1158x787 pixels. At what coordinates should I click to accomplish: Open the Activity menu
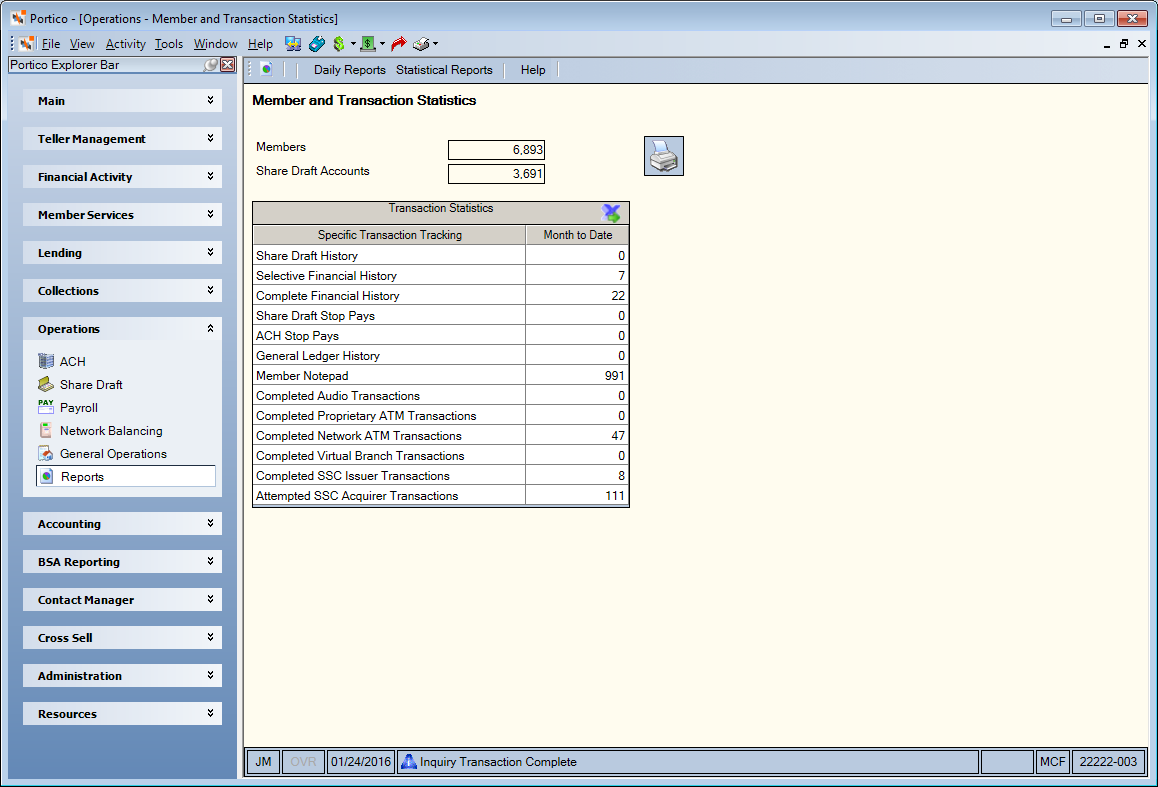point(126,44)
